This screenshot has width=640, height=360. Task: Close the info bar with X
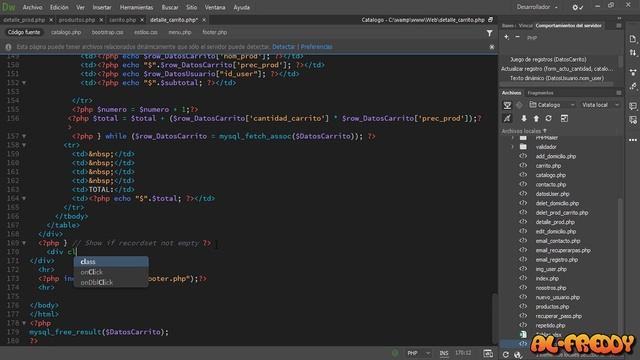pyautogui.click(x=492, y=47)
